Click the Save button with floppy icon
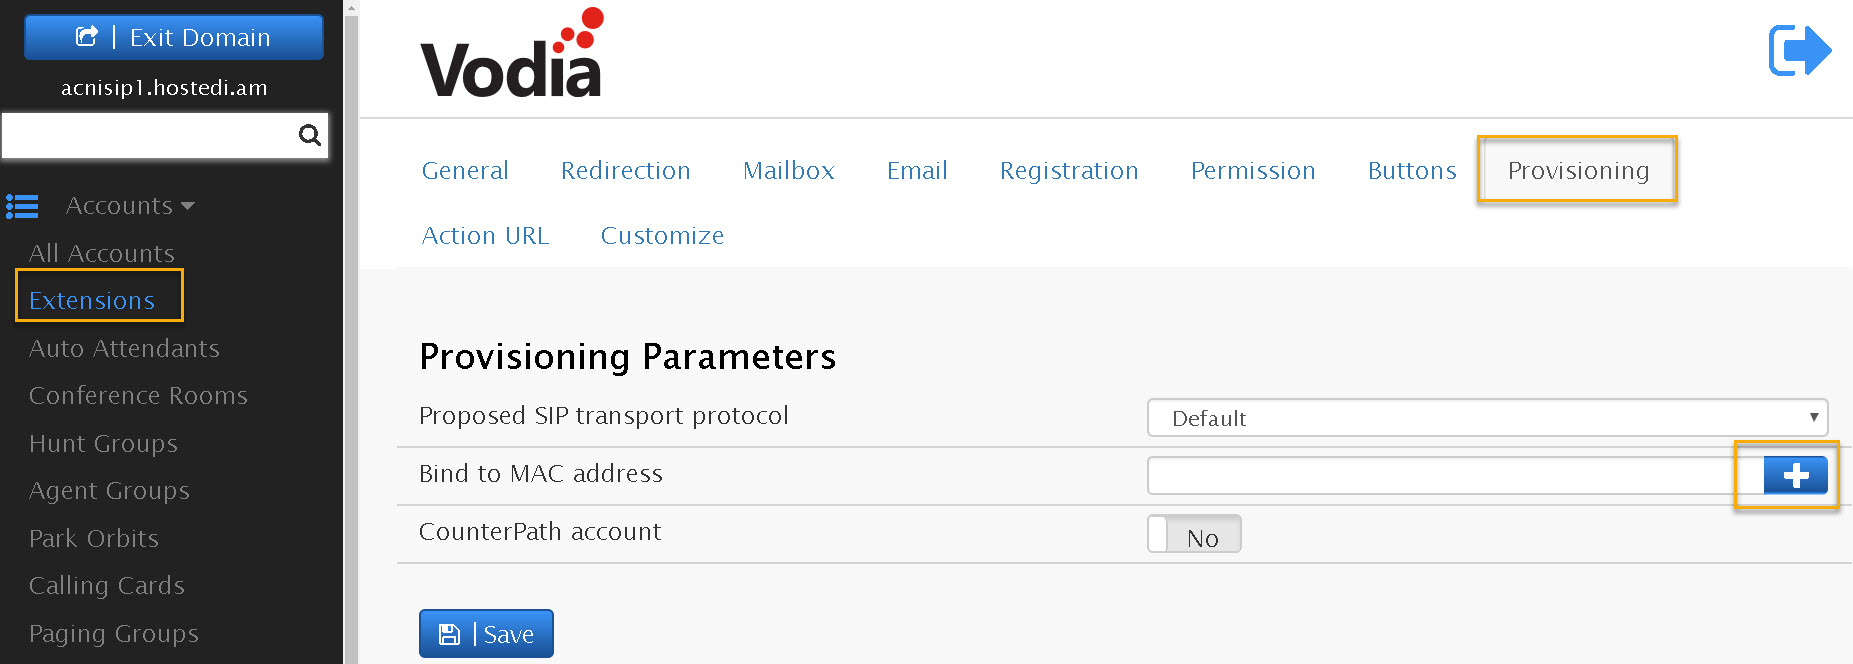The height and width of the screenshot is (664, 1853). [x=486, y=634]
